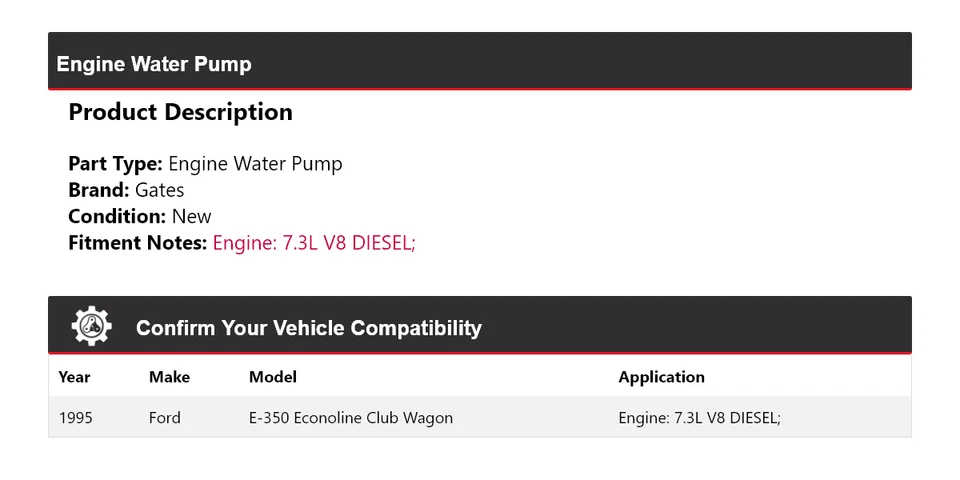Image resolution: width=960 pixels, height=480 pixels.
Task: Select the 1995 year cell
Action: [75, 418]
